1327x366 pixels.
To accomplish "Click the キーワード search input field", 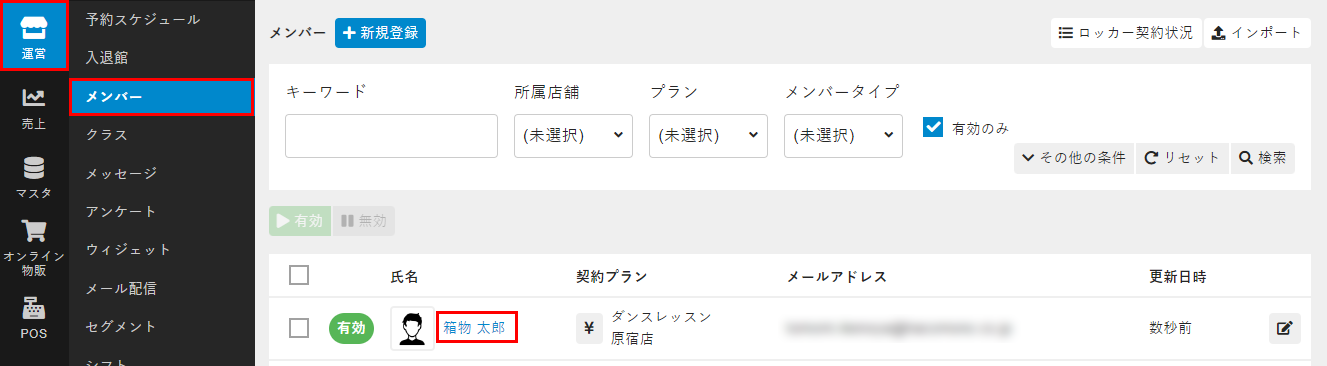I will [x=391, y=136].
